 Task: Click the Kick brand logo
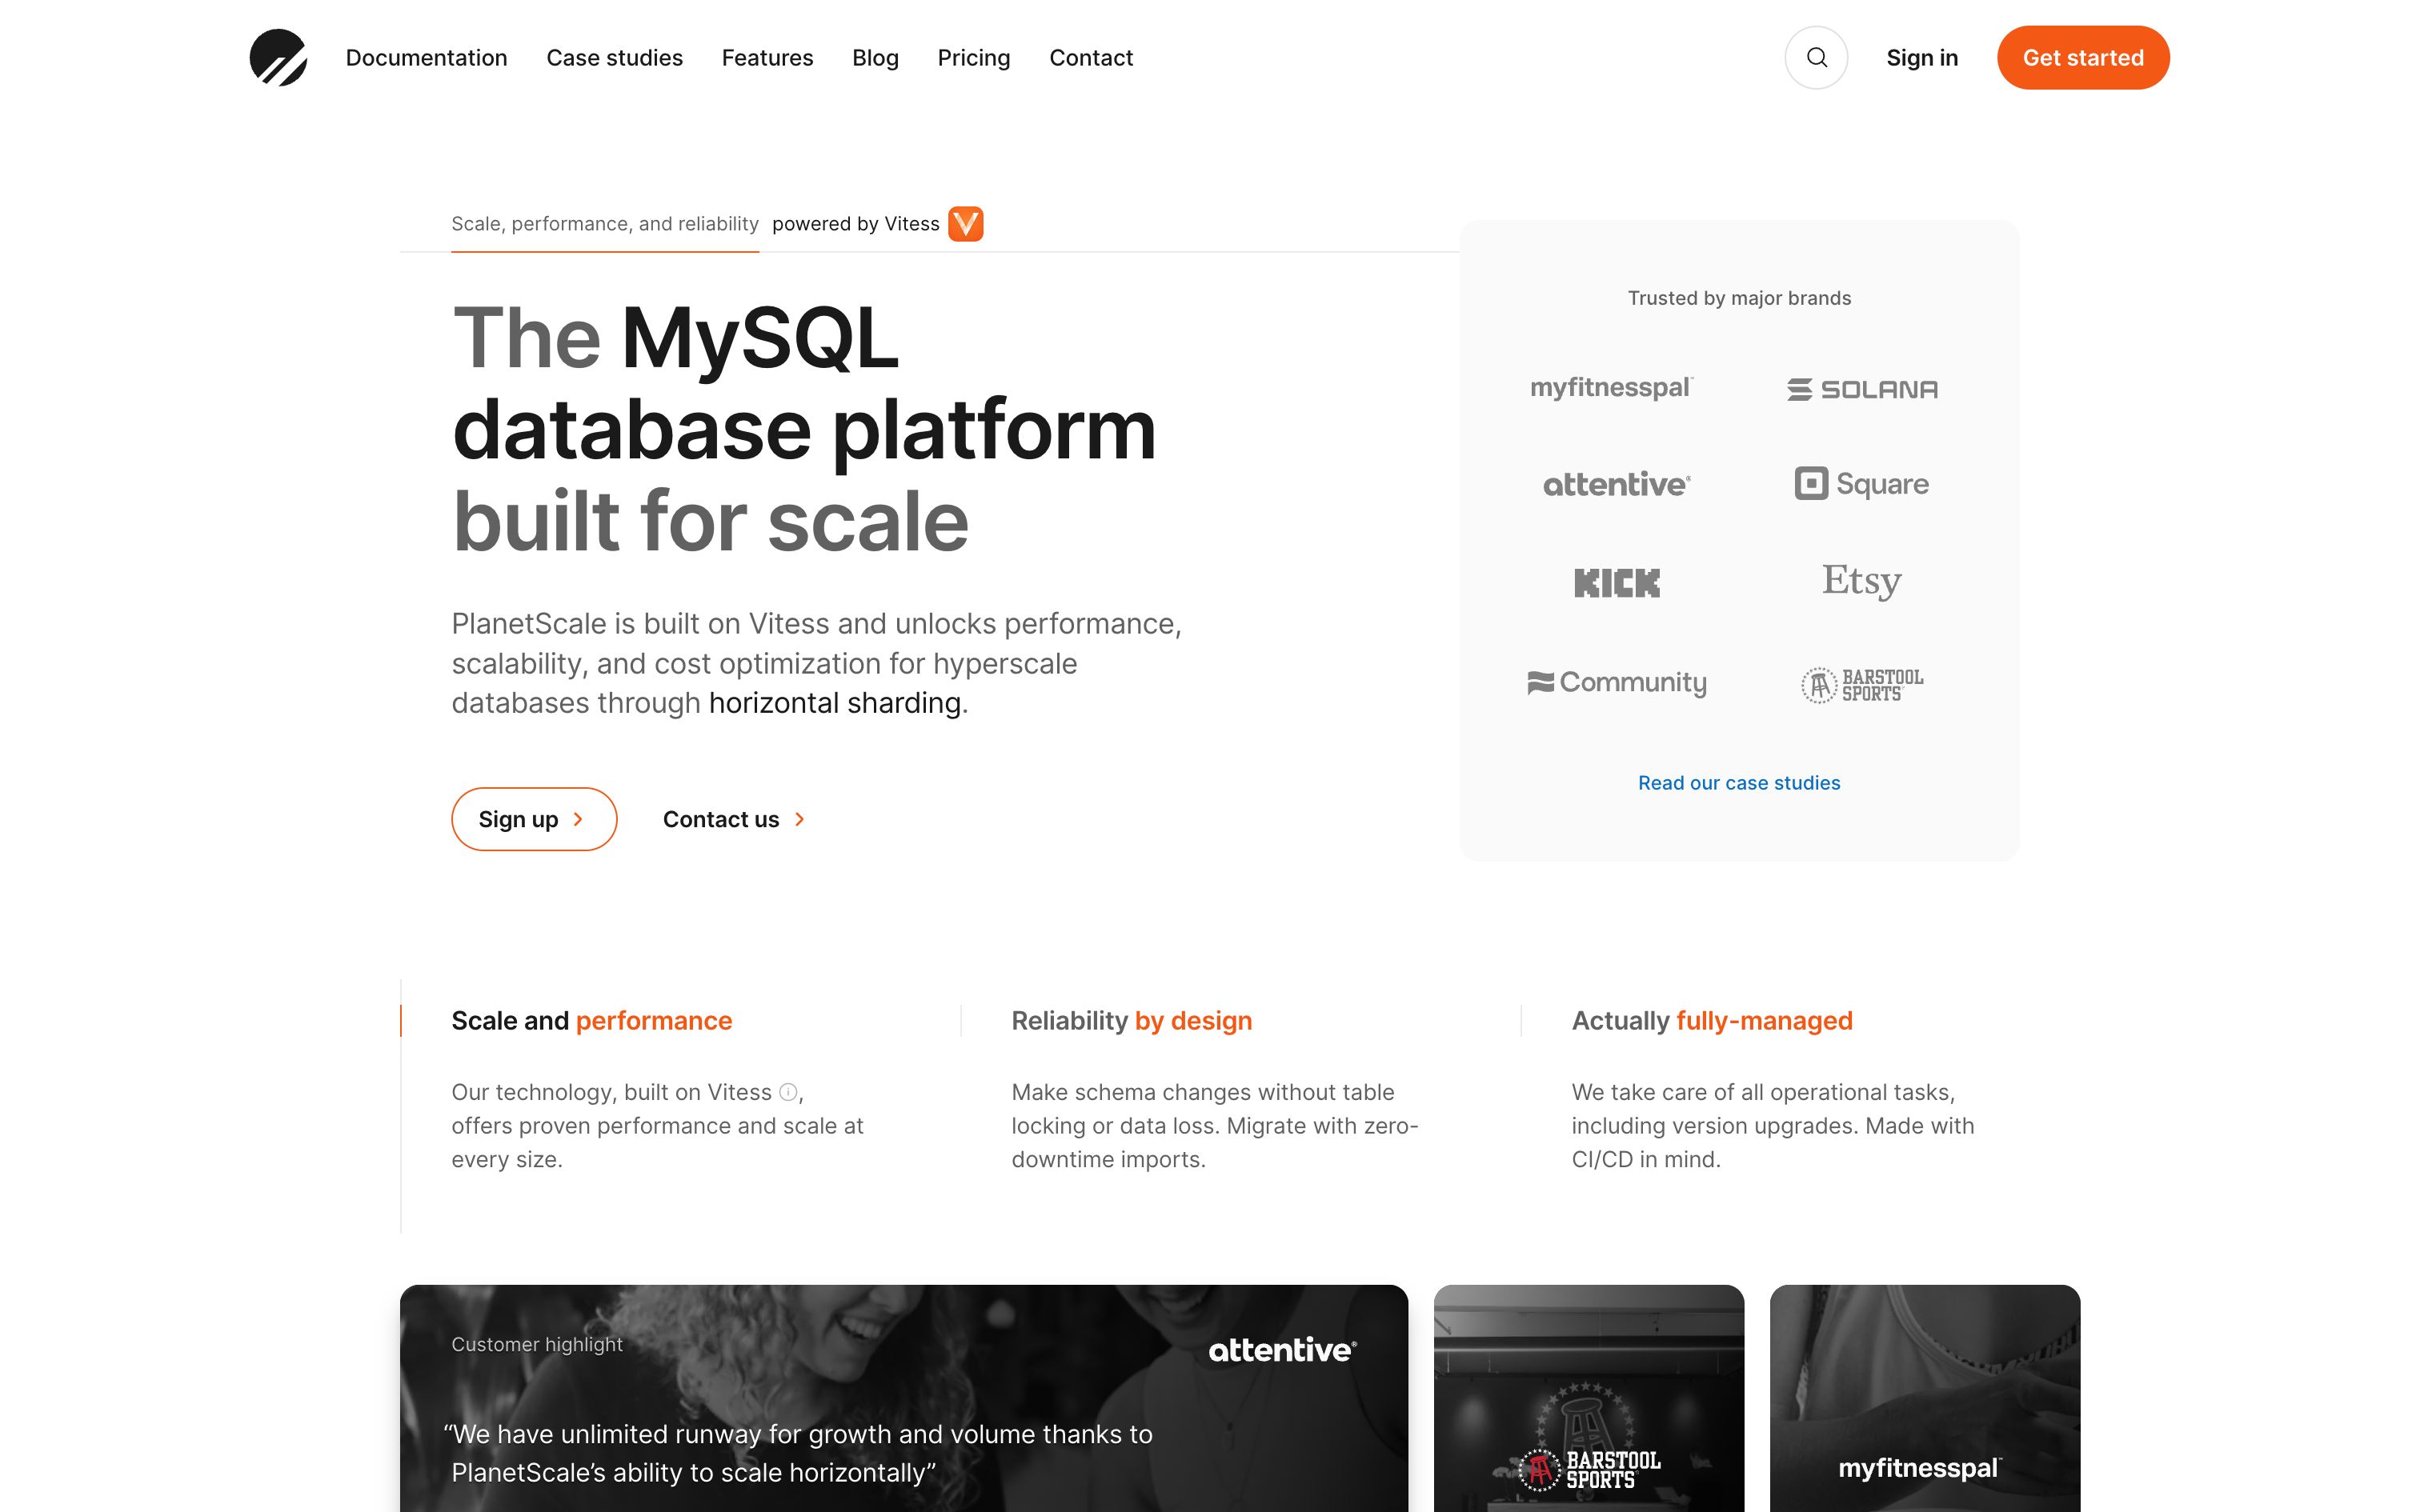click(x=1617, y=582)
